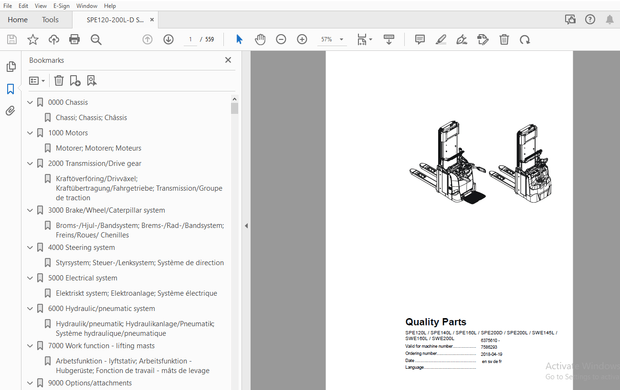Collapse the 5000 Electrical system bookmark

[30, 278]
